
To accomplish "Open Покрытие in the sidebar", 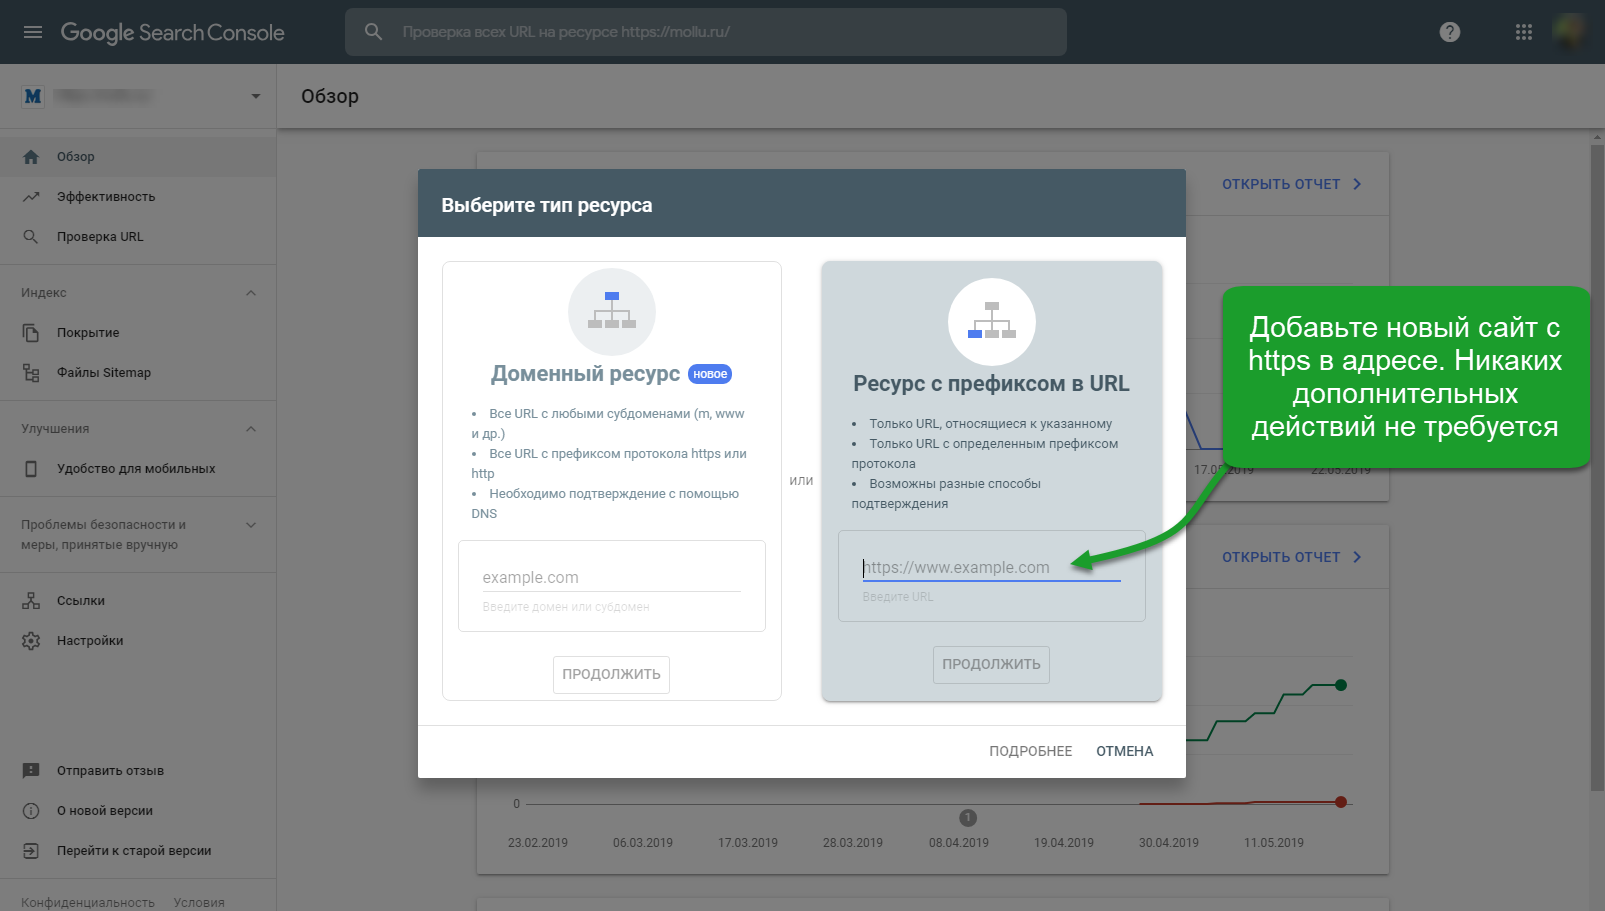I will (x=138, y=333).
